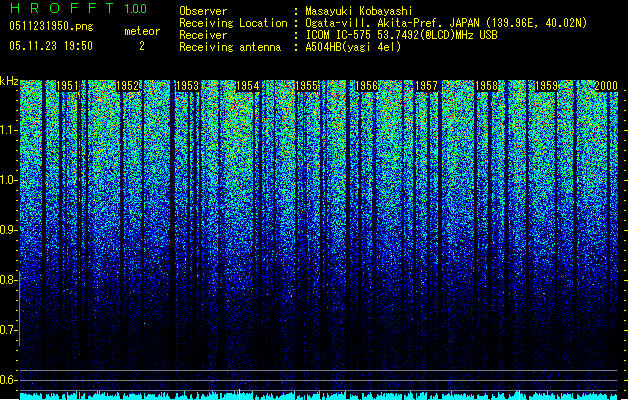Click the HROFFT 1.0.0 title text
Screen dimensions: 629x400
[x=79, y=8]
